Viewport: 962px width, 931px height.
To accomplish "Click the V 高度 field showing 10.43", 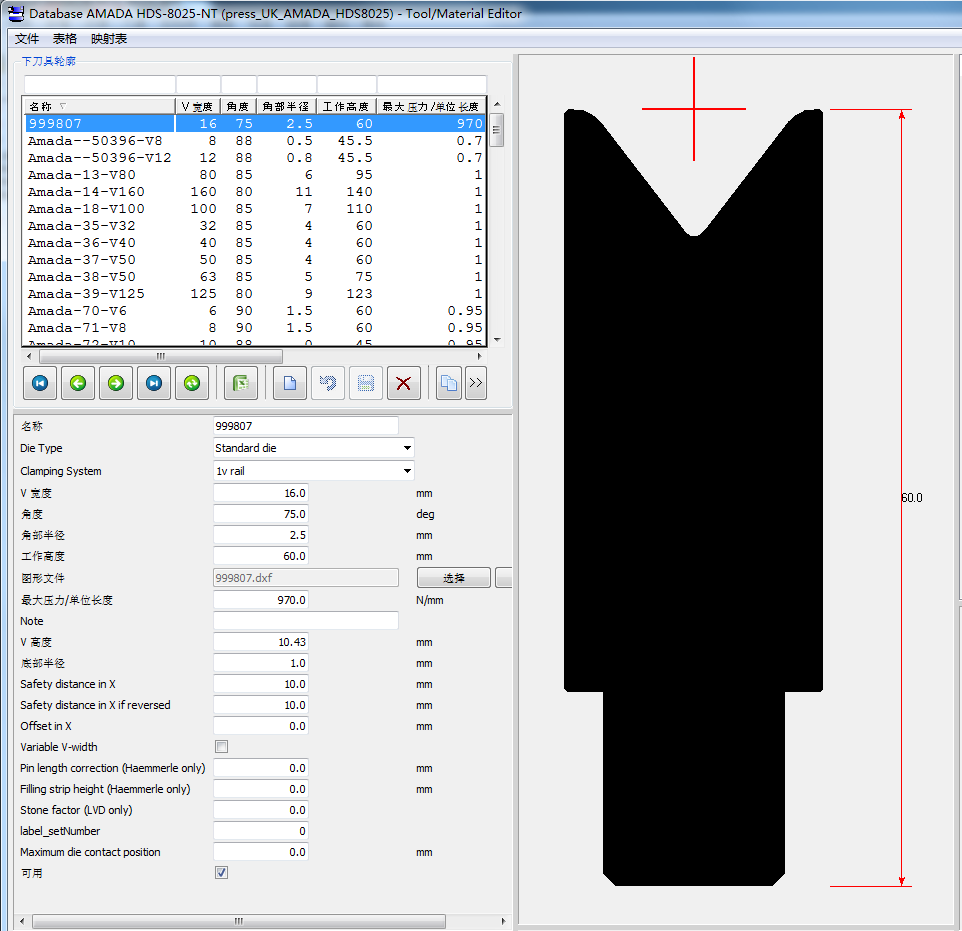I will point(261,642).
